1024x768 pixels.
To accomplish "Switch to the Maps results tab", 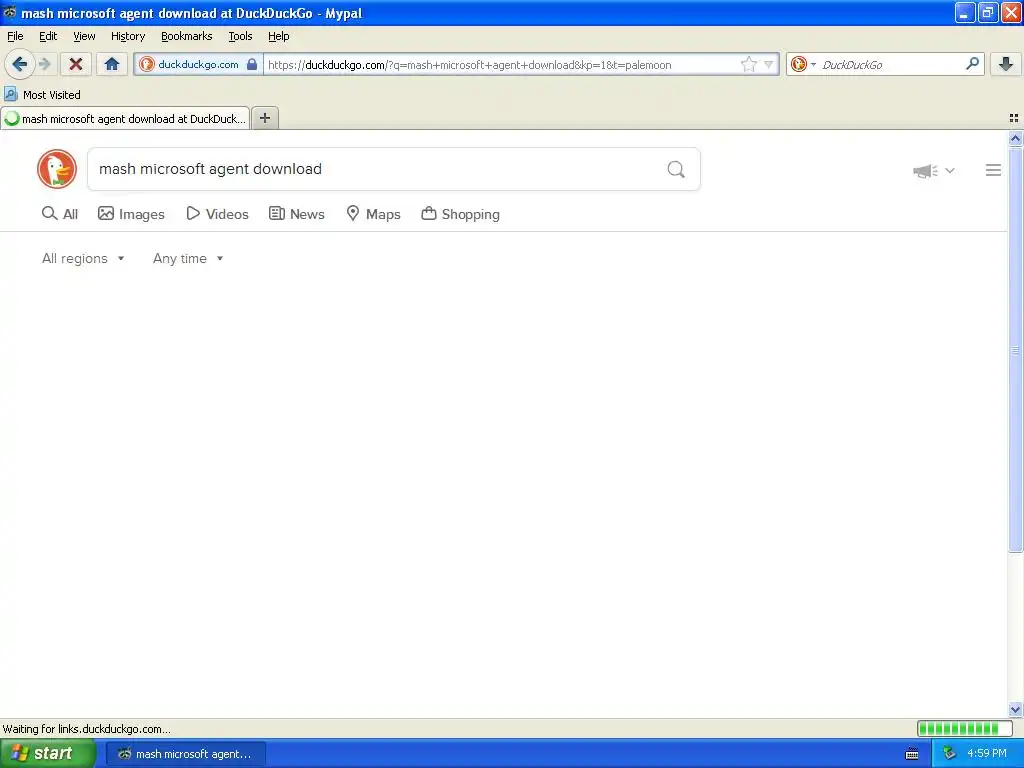I will click(x=373, y=214).
